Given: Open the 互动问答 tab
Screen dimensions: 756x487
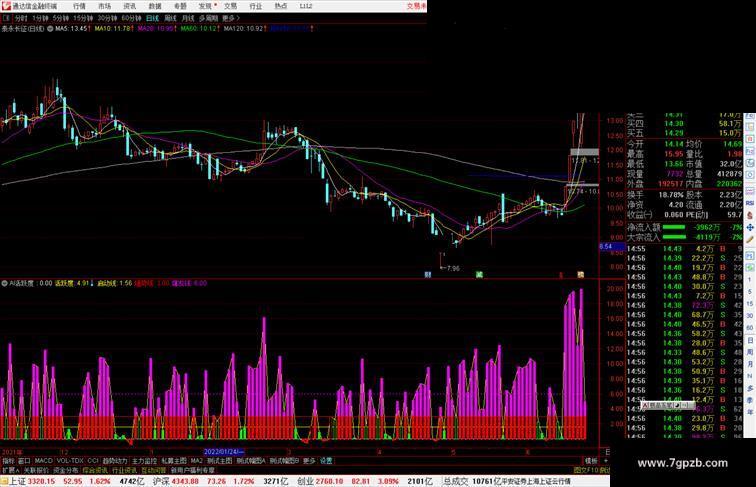Looking at the screenshot, I should 154,470.
